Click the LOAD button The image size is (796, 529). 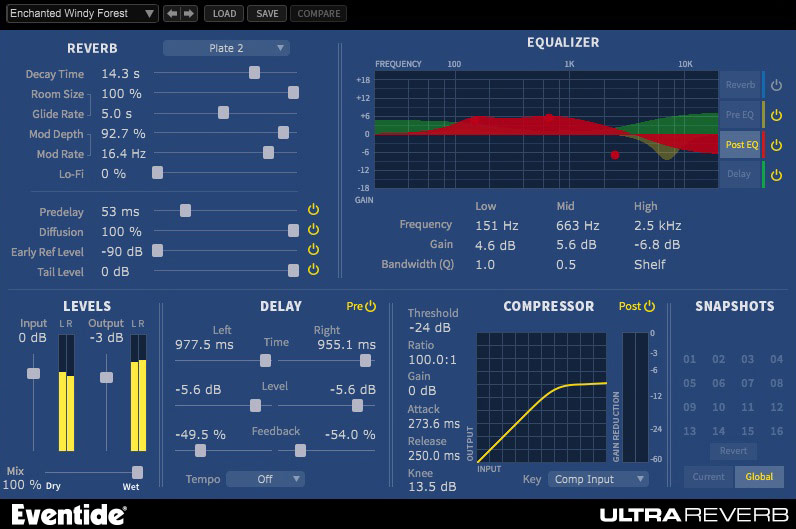click(224, 14)
